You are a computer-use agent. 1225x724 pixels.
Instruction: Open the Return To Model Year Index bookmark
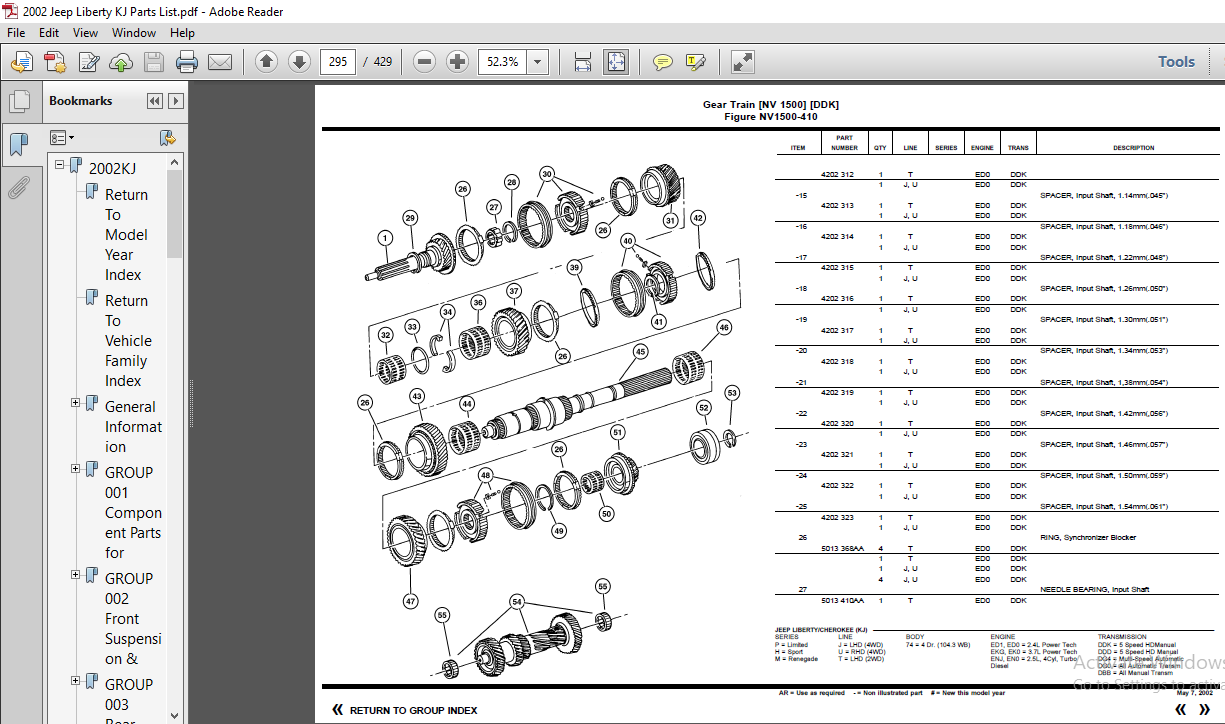pos(126,235)
